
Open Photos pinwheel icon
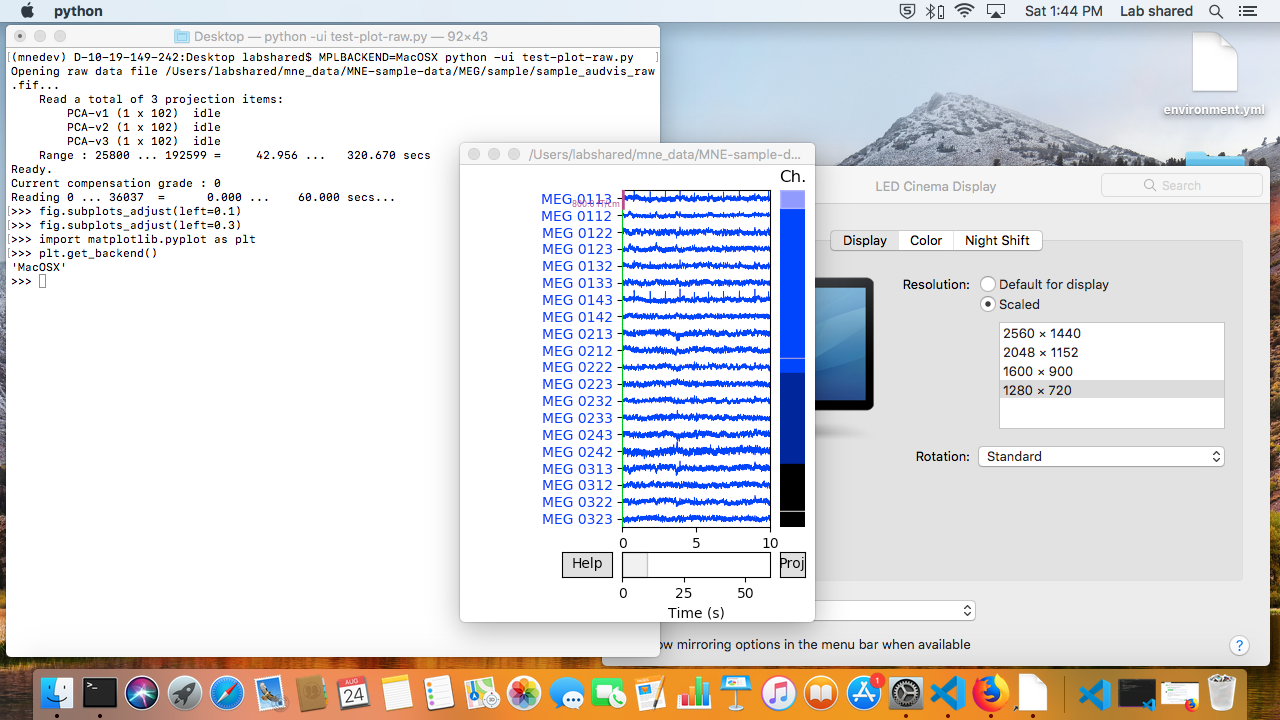[x=524, y=693]
